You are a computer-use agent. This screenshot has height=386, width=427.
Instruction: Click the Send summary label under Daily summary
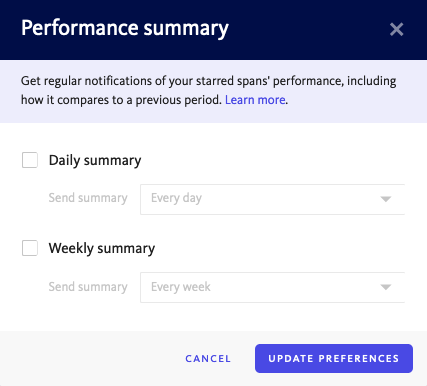click(x=88, y=198)
